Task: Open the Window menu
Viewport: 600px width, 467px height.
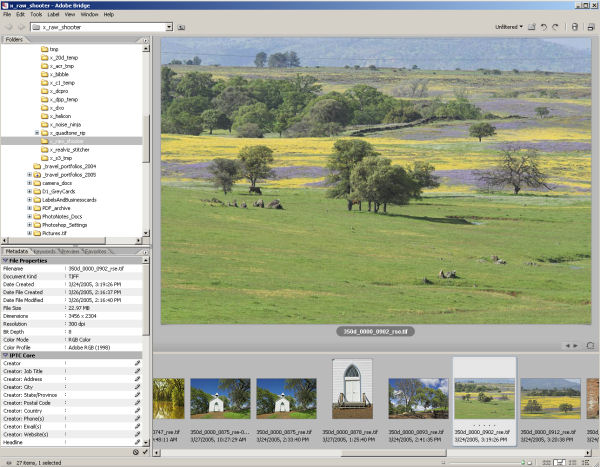Action: 90,15
